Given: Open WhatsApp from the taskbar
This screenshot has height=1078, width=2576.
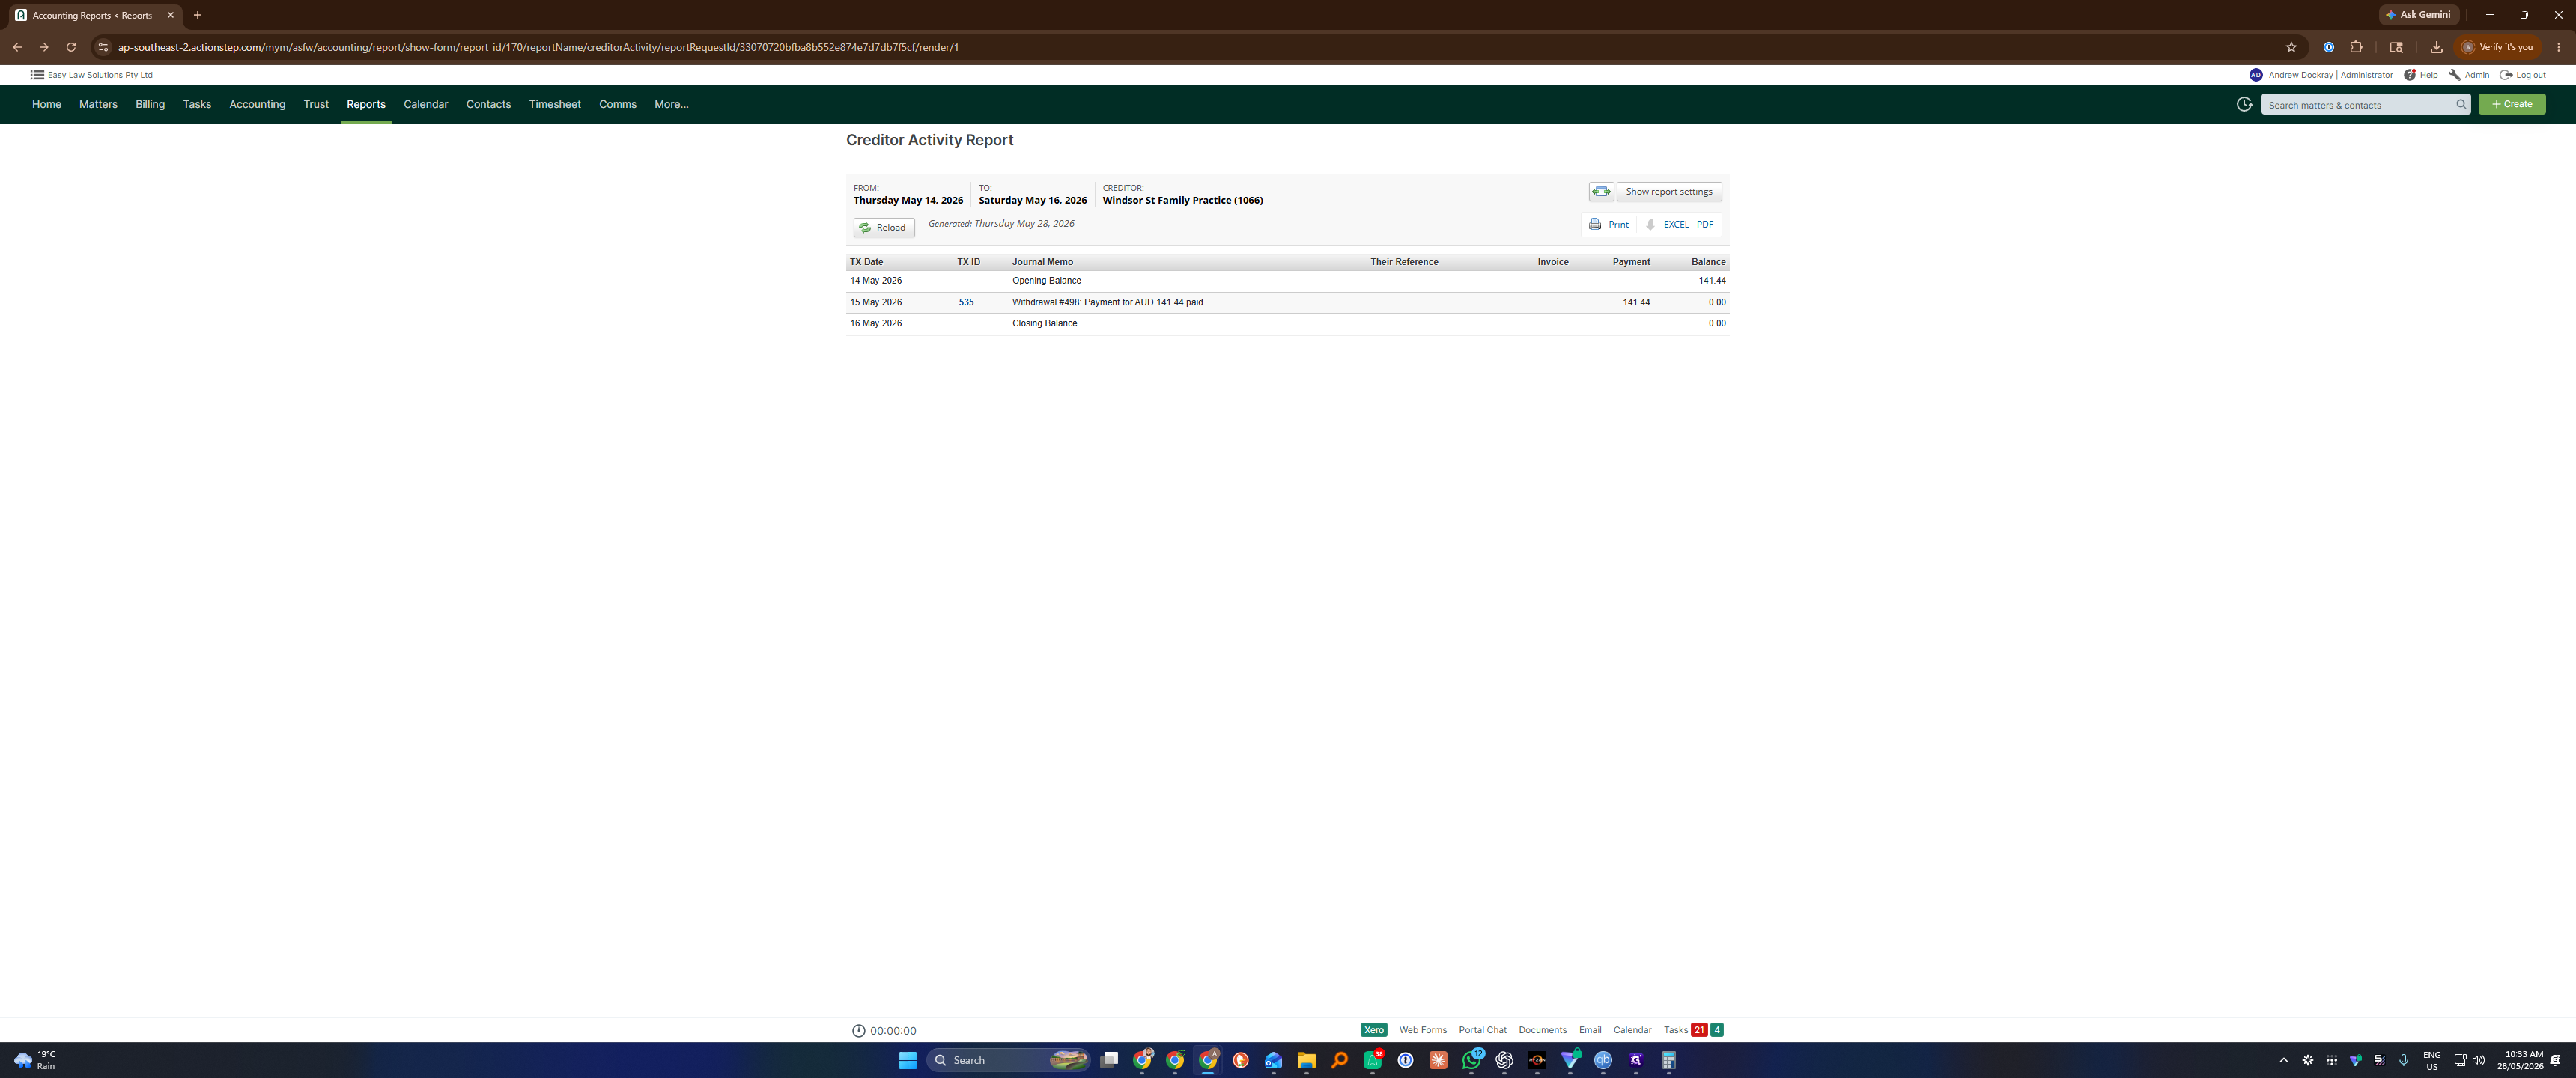Looking at the screenshot, I should (1472, 1060).
